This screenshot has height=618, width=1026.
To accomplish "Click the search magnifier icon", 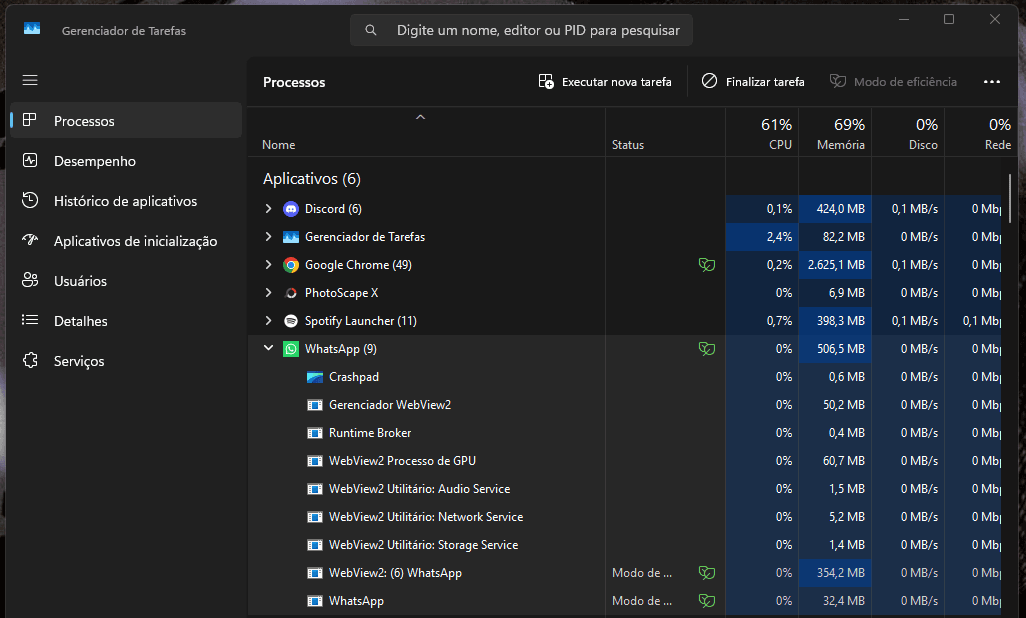I will [x=370, y=30].
